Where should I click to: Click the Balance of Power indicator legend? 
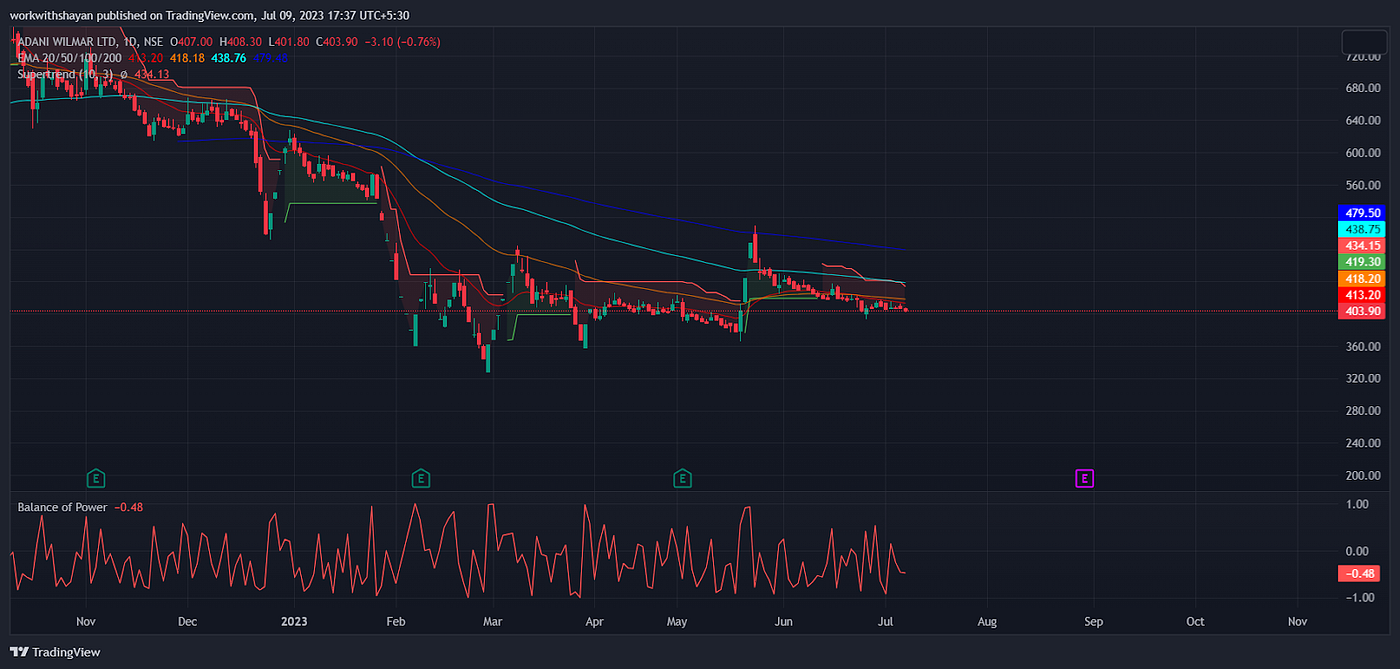(62, 507)
